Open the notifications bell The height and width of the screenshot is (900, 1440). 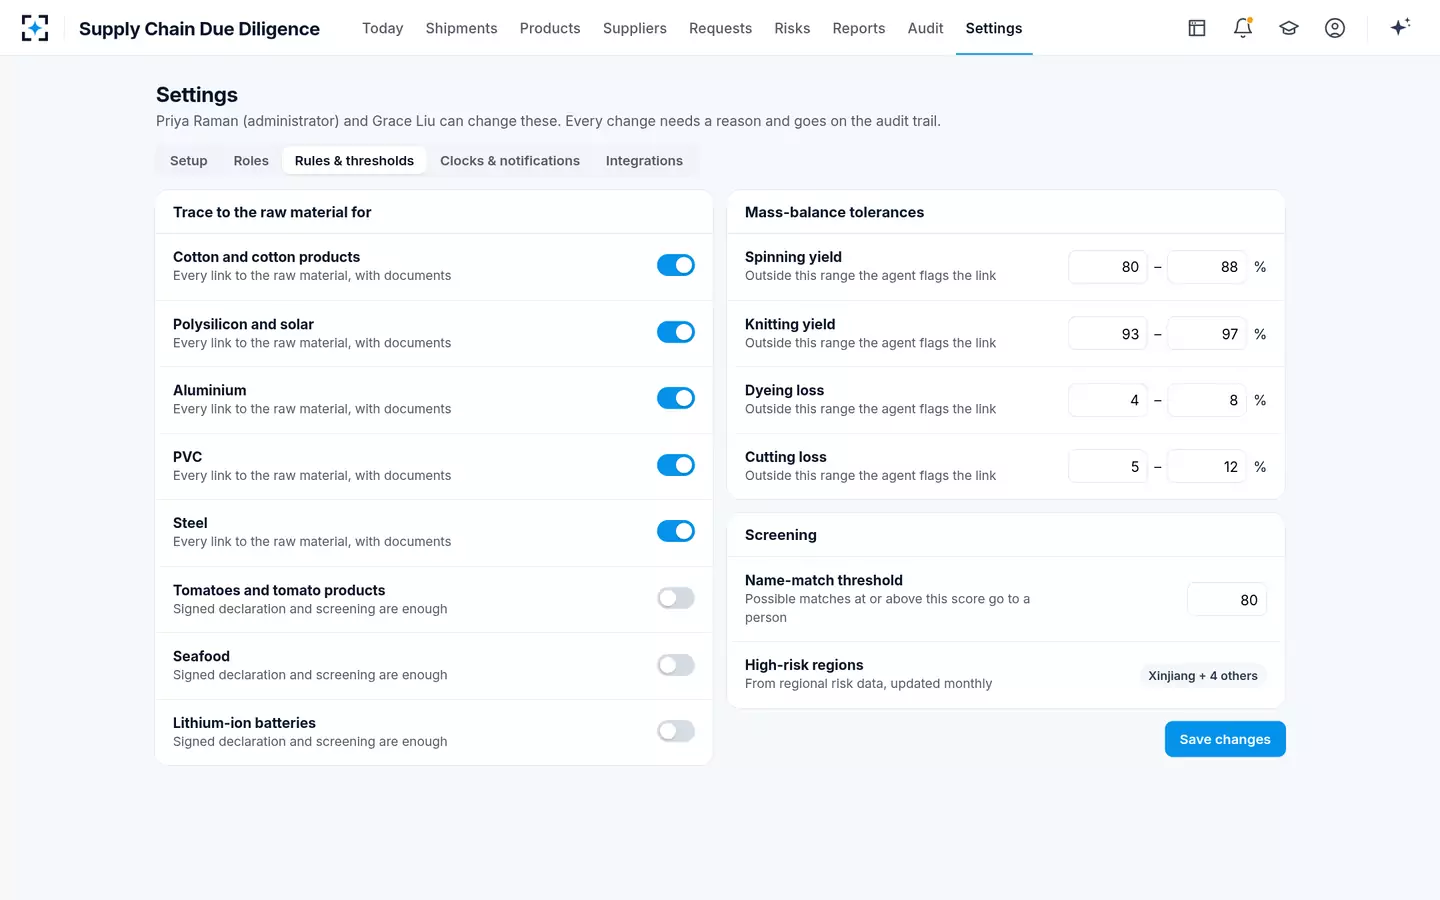pos(1243,28)
